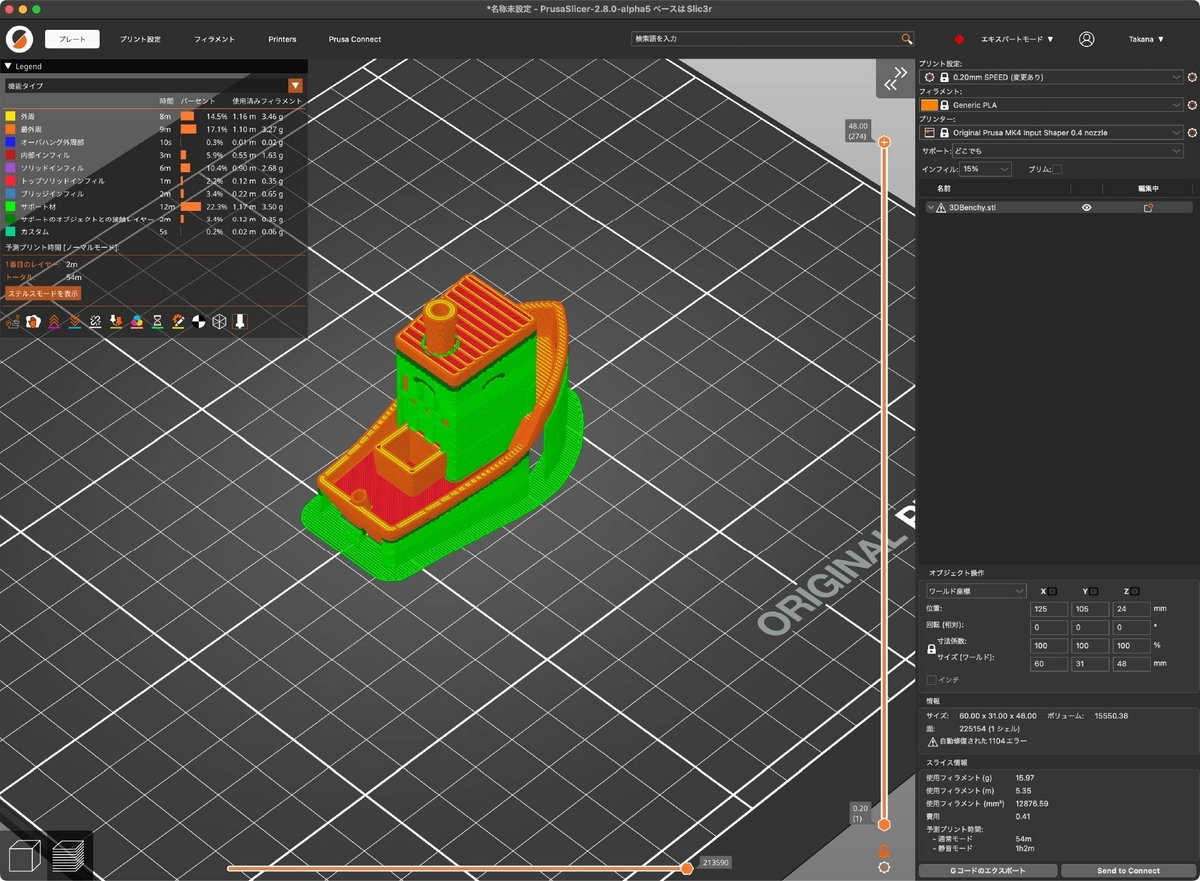
Task: Click the yellow 外周 legend color swatch
Action: pos(10,117)
